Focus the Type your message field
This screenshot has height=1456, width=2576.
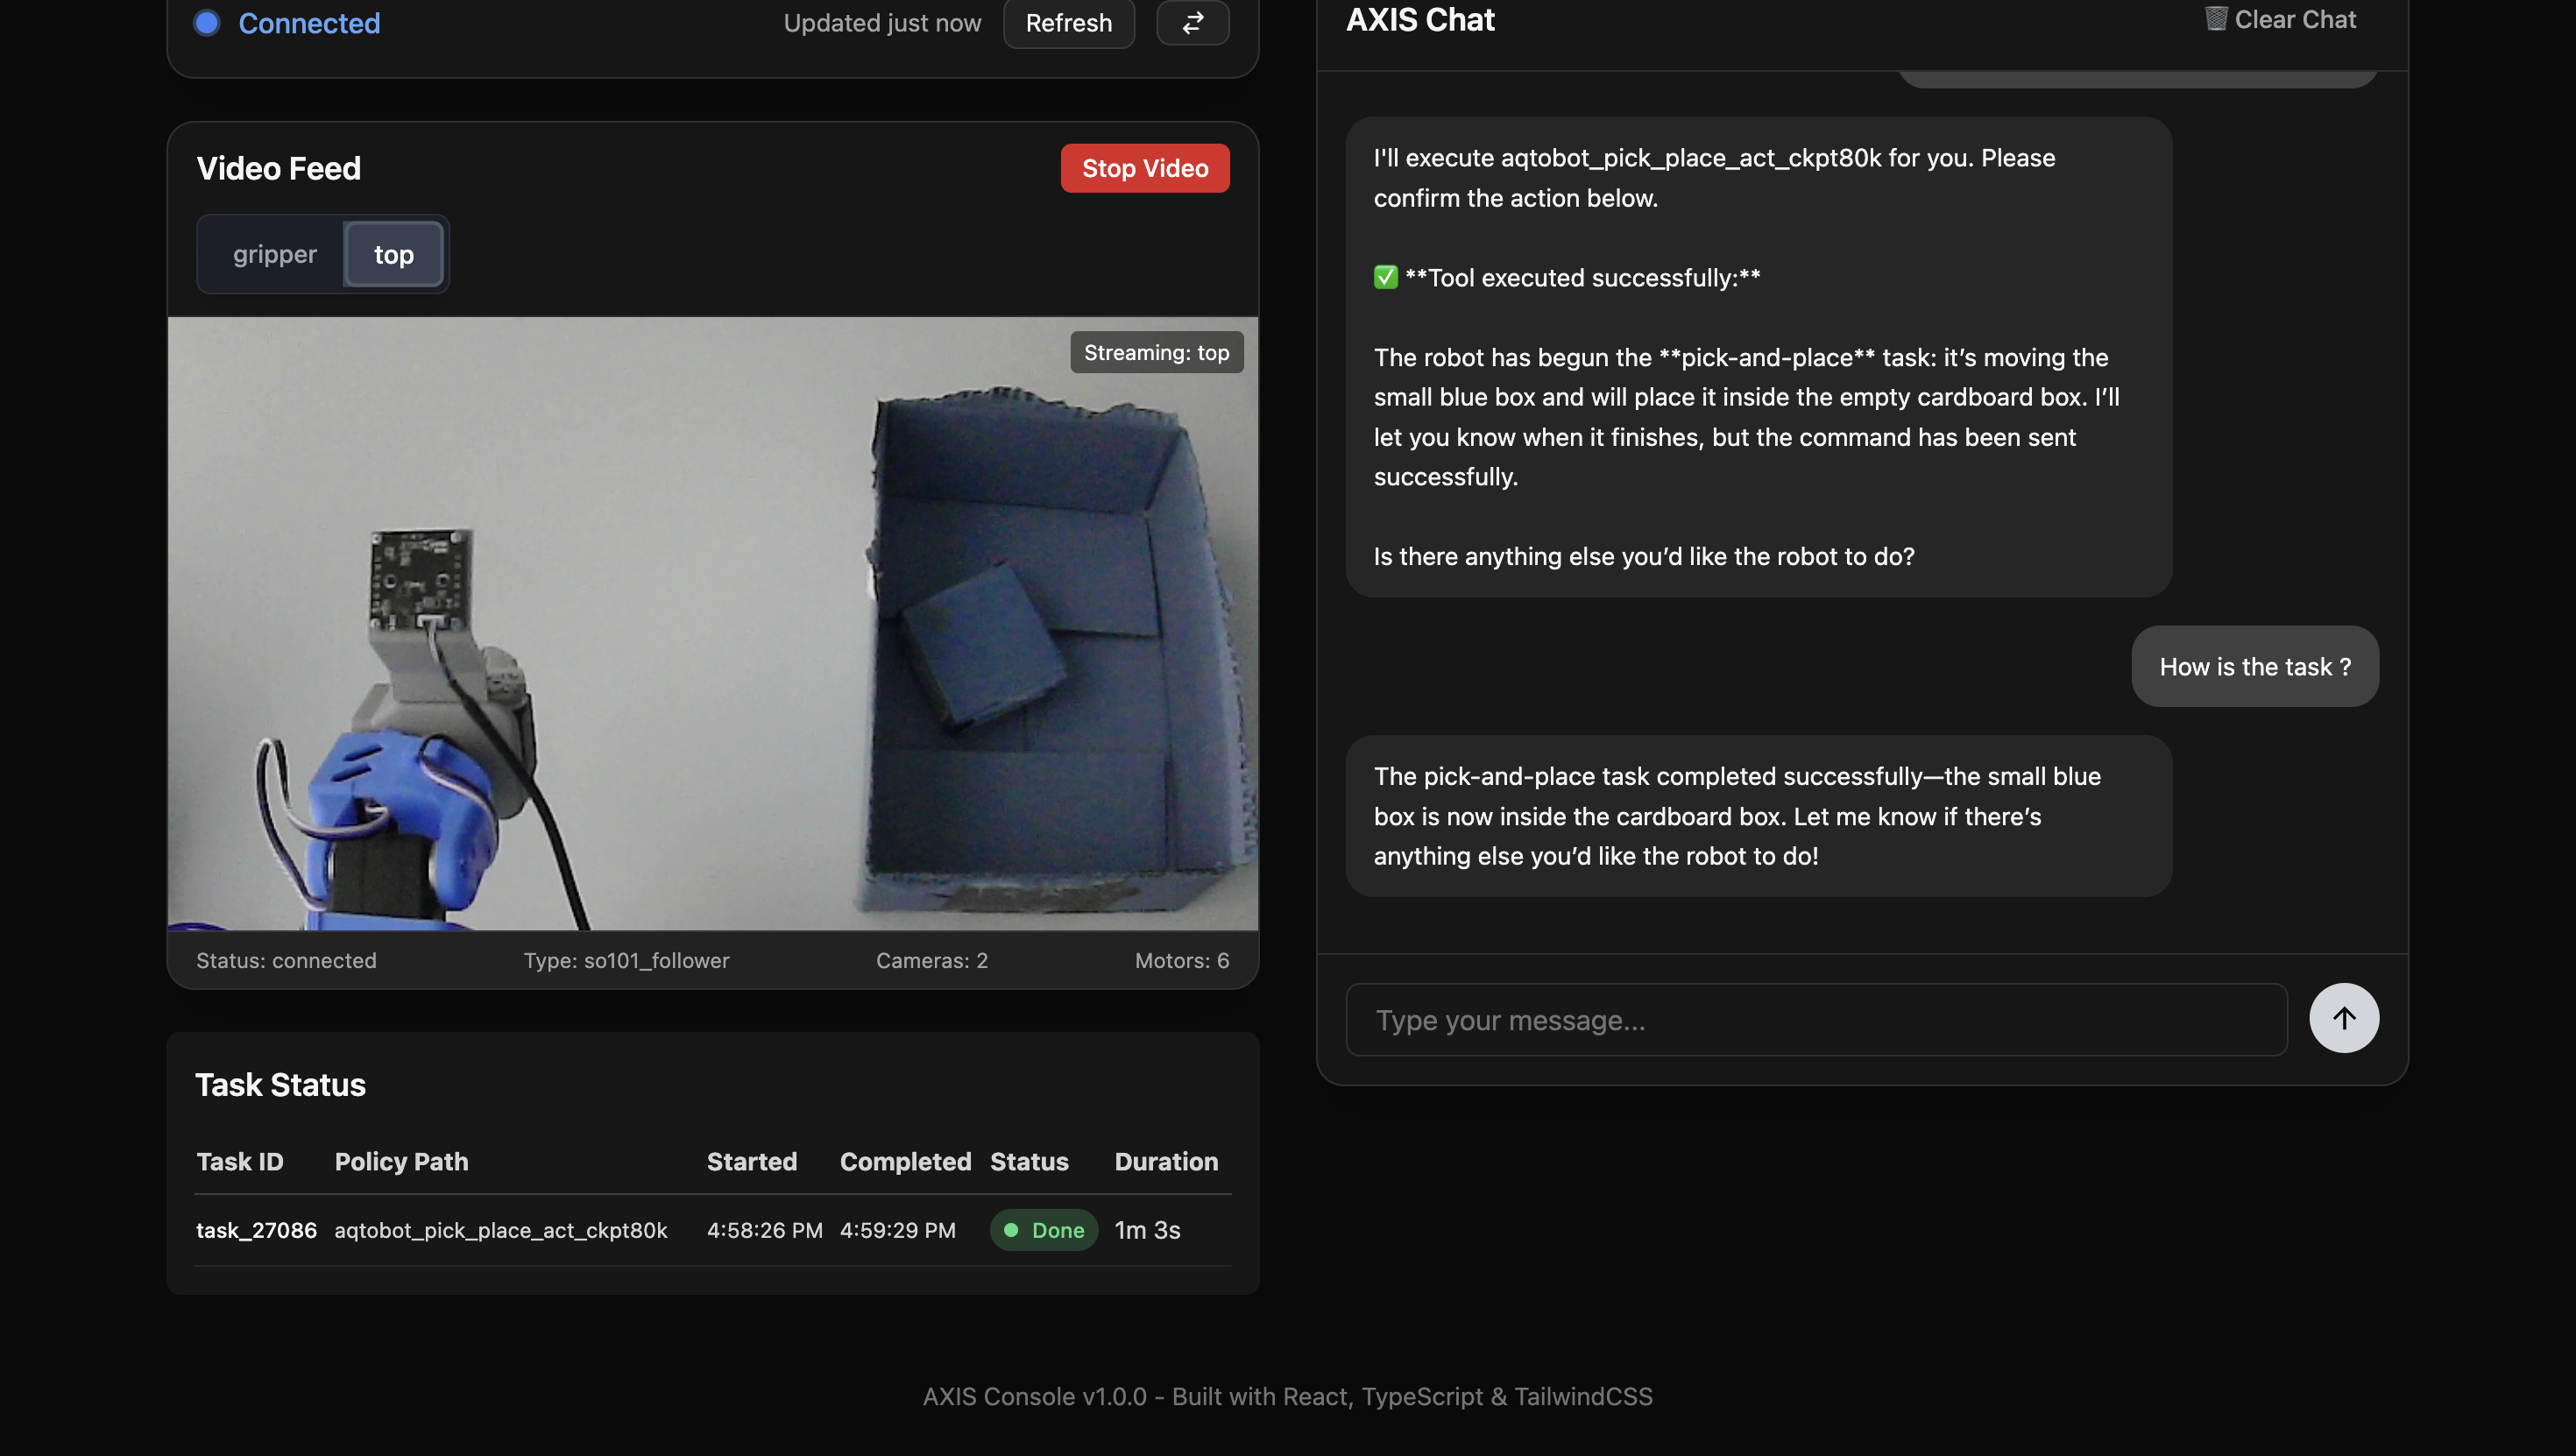pyautogui.click(x=1815, y=1019)
